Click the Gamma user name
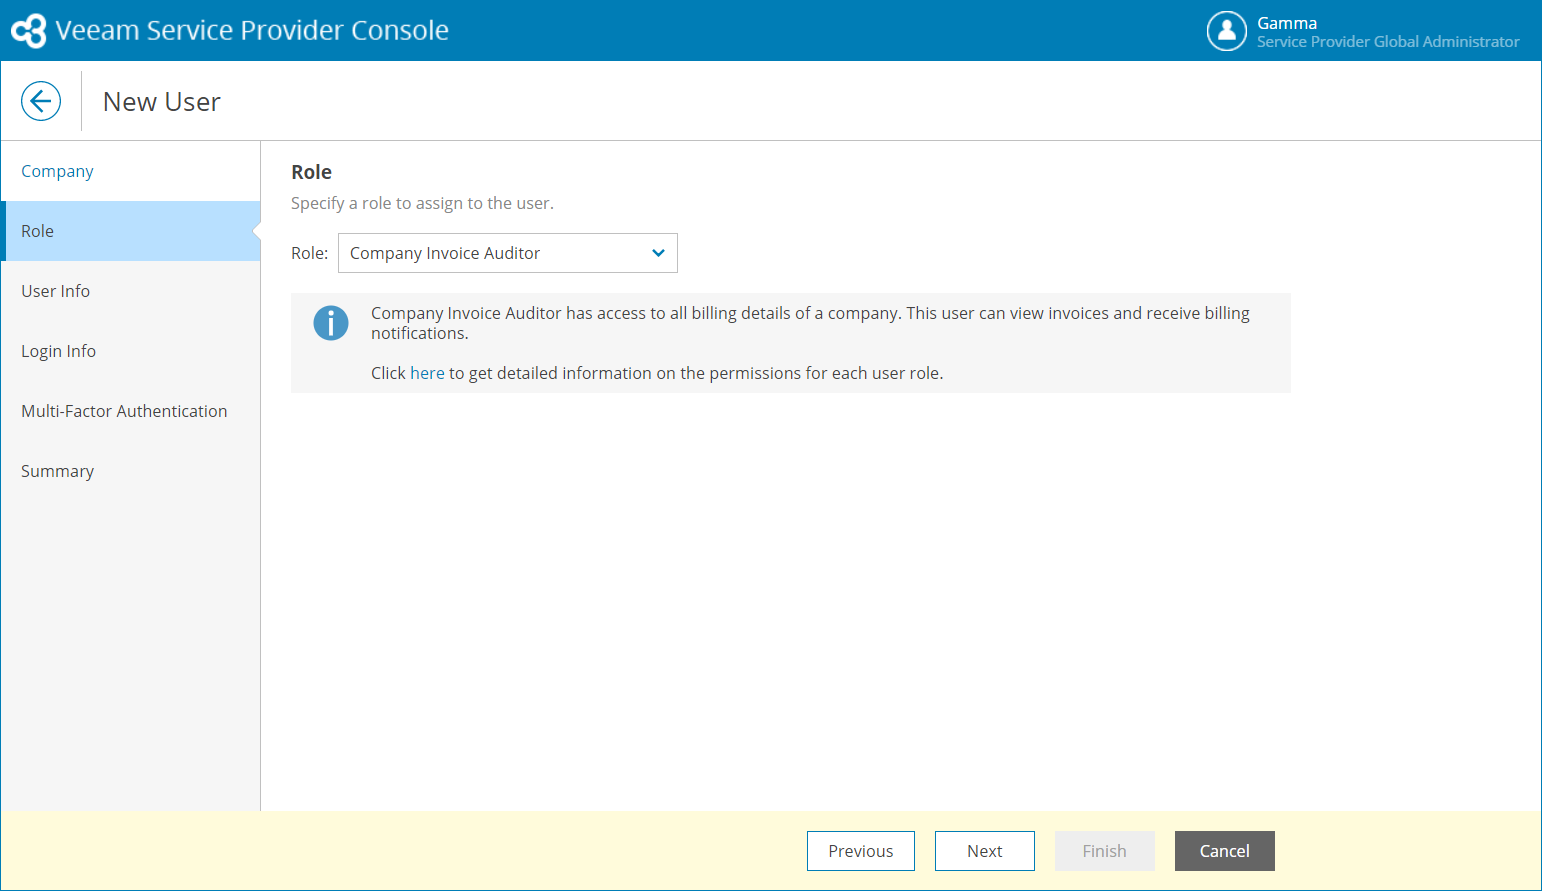Screen dimensions: 1542x891 [x=1287, y=23]
